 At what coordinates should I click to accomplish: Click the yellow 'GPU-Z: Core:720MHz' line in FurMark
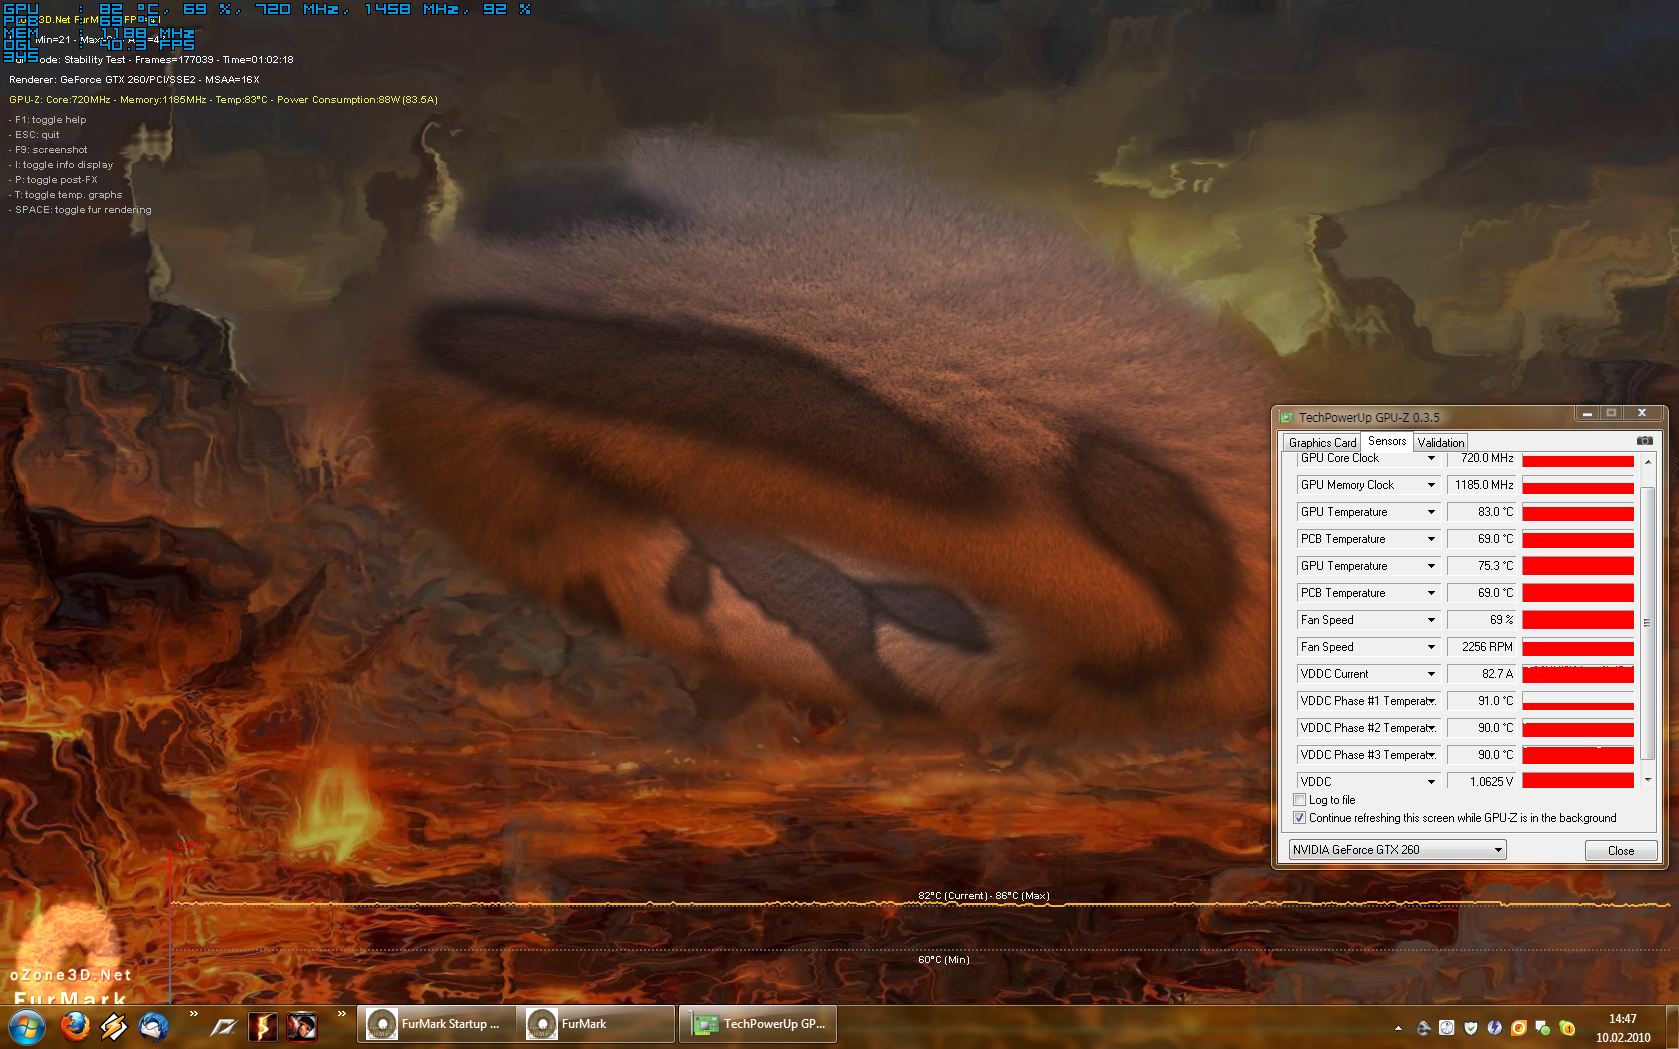tap(223, 100)
